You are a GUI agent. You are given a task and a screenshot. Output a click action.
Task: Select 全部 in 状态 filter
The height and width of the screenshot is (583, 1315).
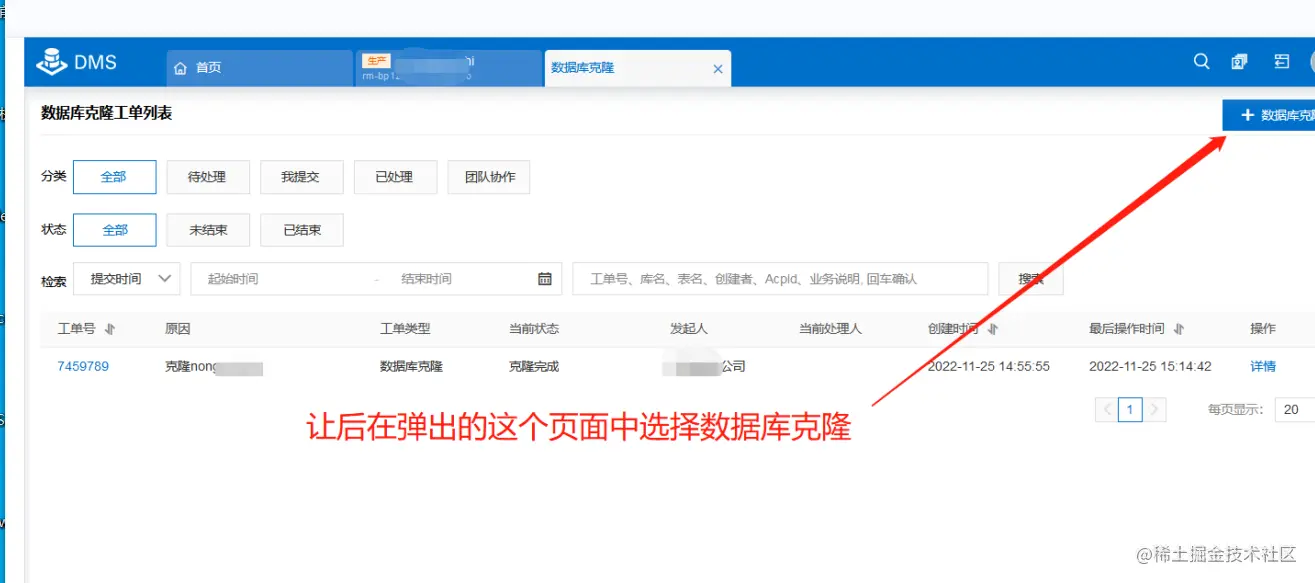pos(115,230)
